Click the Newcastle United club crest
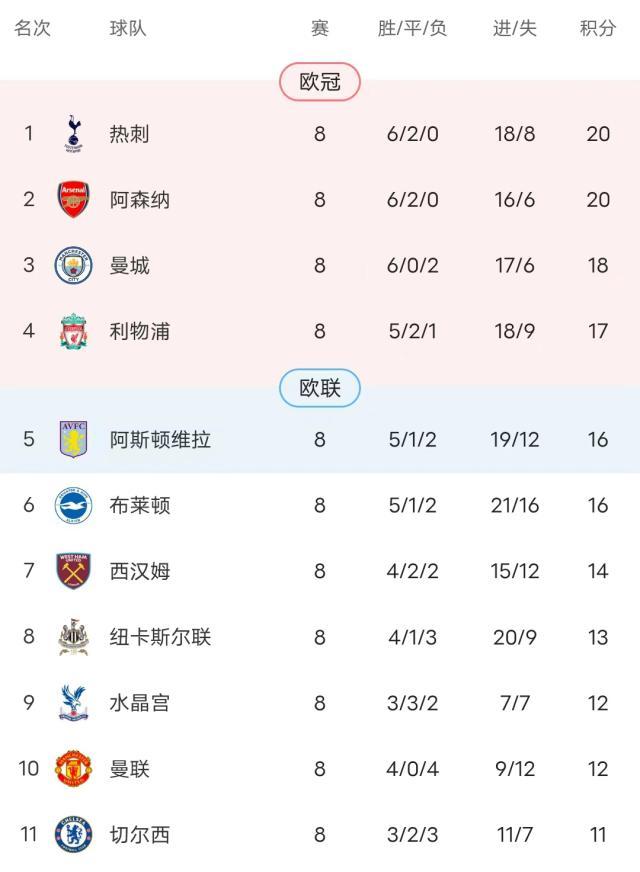 tap(73, 638)
